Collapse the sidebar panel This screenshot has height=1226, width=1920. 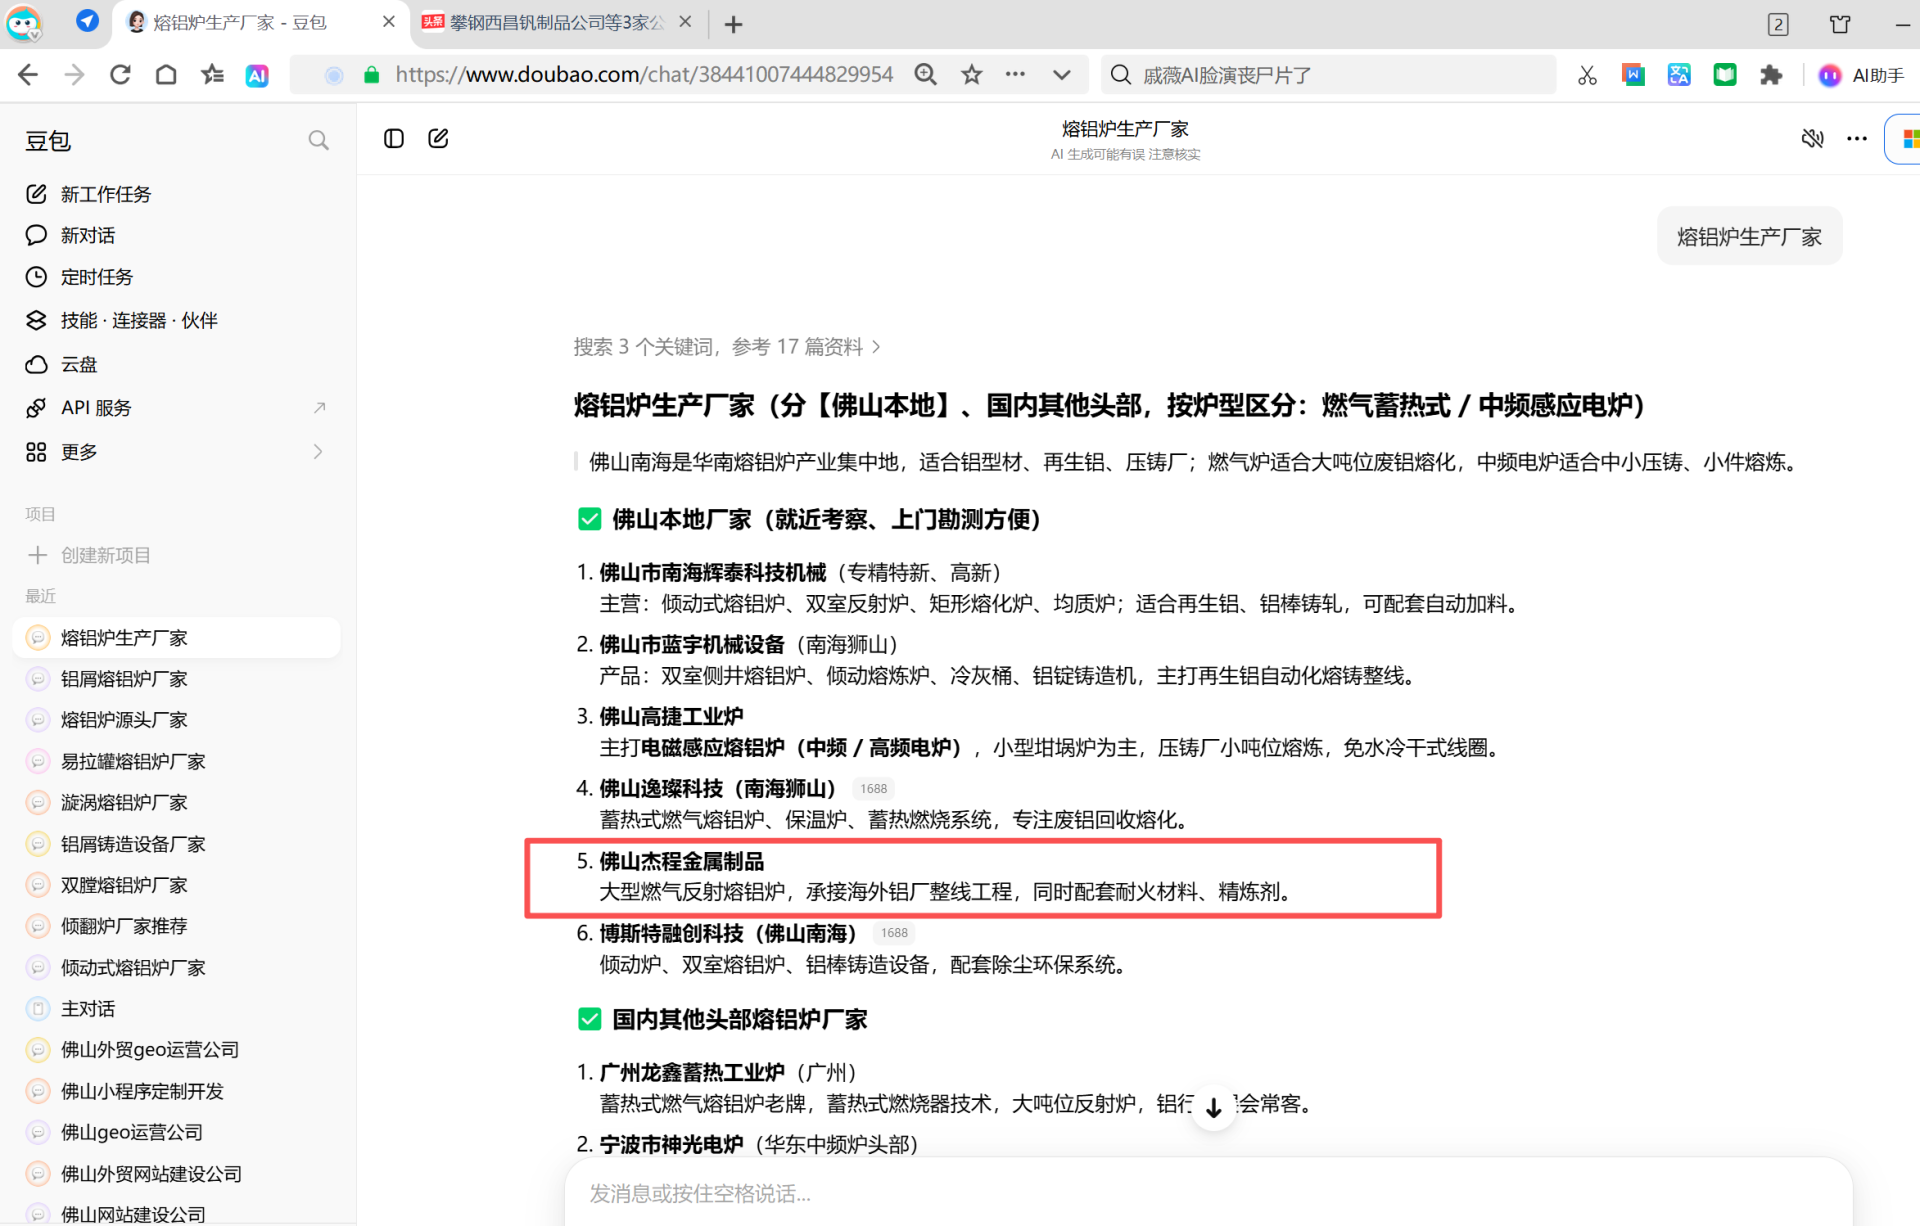394,139
